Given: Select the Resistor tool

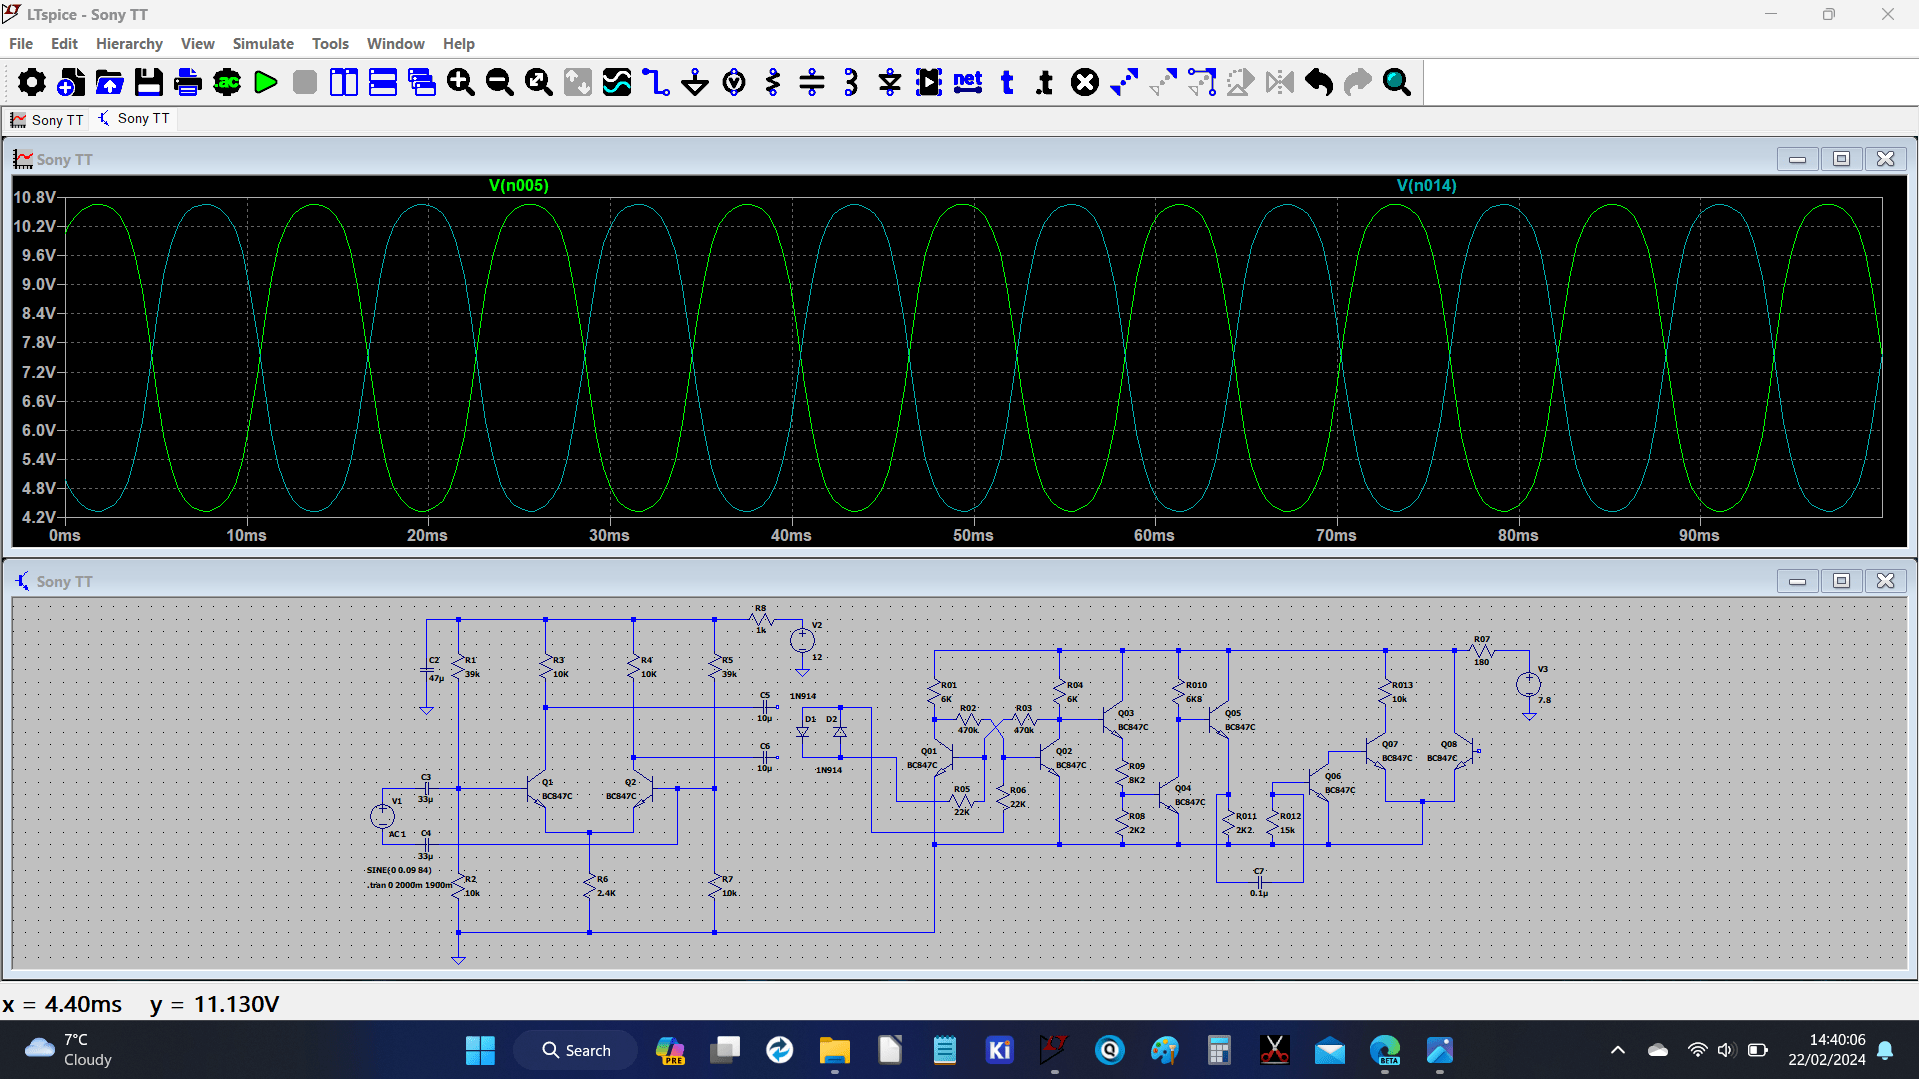Looking at the screenshot, I should [x=773, y=82].
